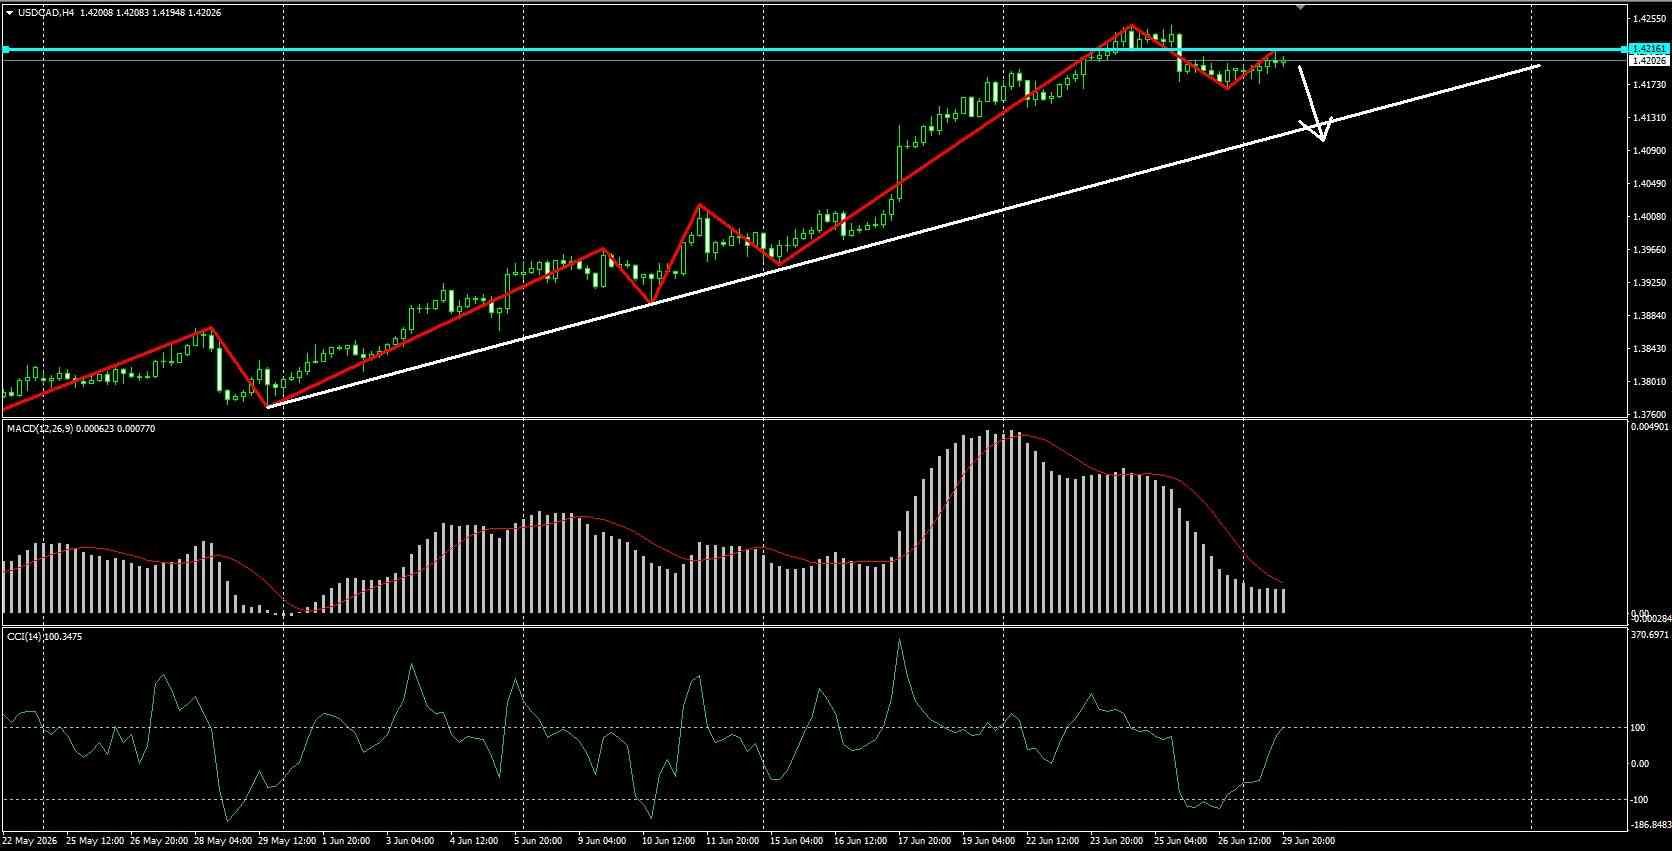
Task: Click 1.41730 on the price axis
Action: [1649, 85]
